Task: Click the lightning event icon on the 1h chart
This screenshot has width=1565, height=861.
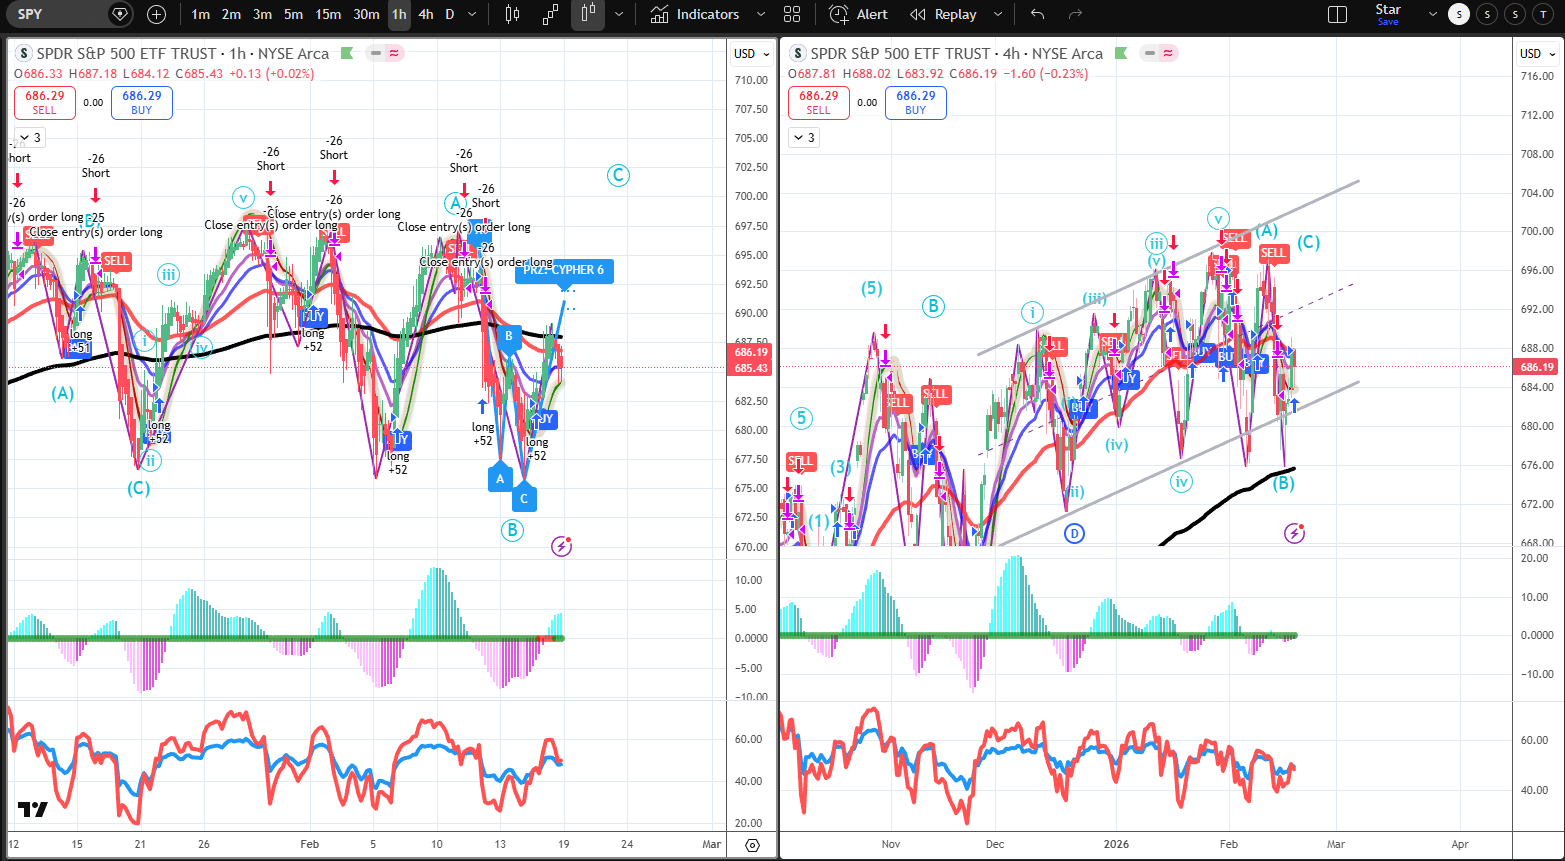Action: [x=562, y=546]
